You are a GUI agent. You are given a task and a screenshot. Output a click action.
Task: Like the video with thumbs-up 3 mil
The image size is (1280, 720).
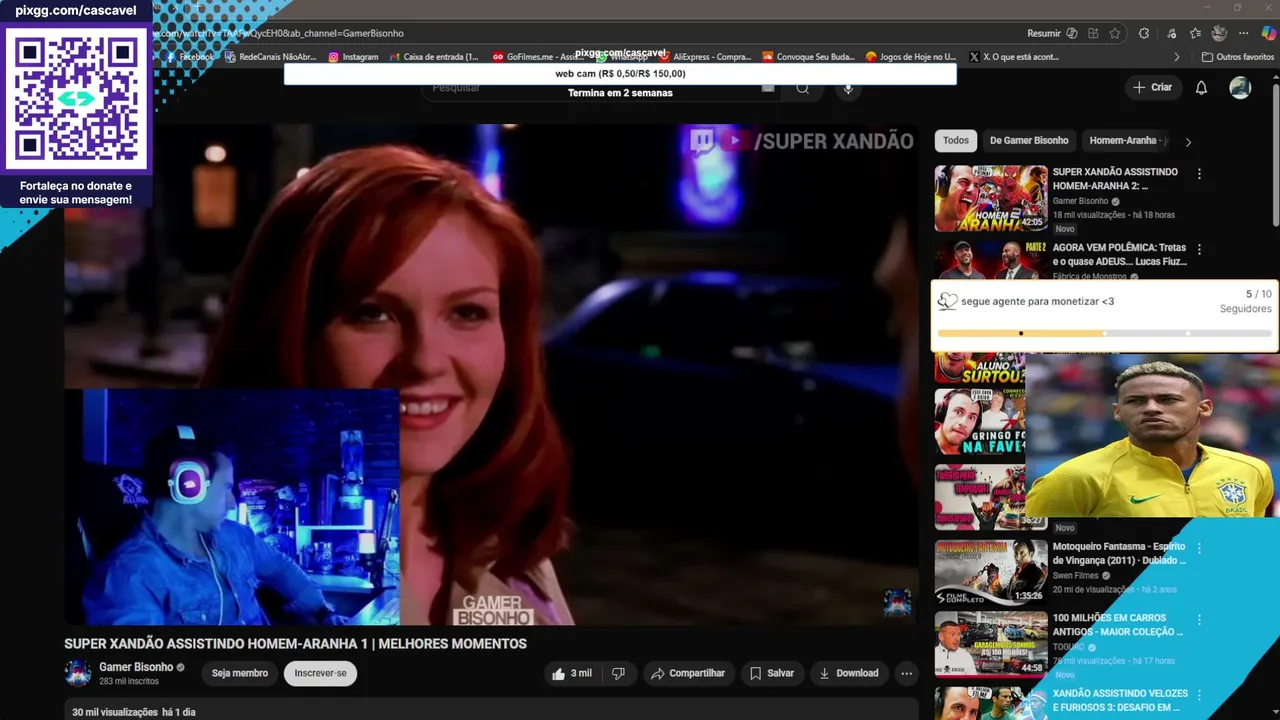(x=571, y=673)
